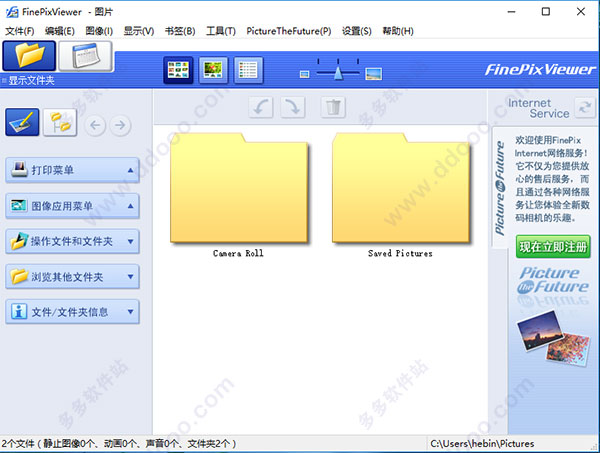
Task: Click the FinePixViewer logo in toolbar
Action: (540, 70)
